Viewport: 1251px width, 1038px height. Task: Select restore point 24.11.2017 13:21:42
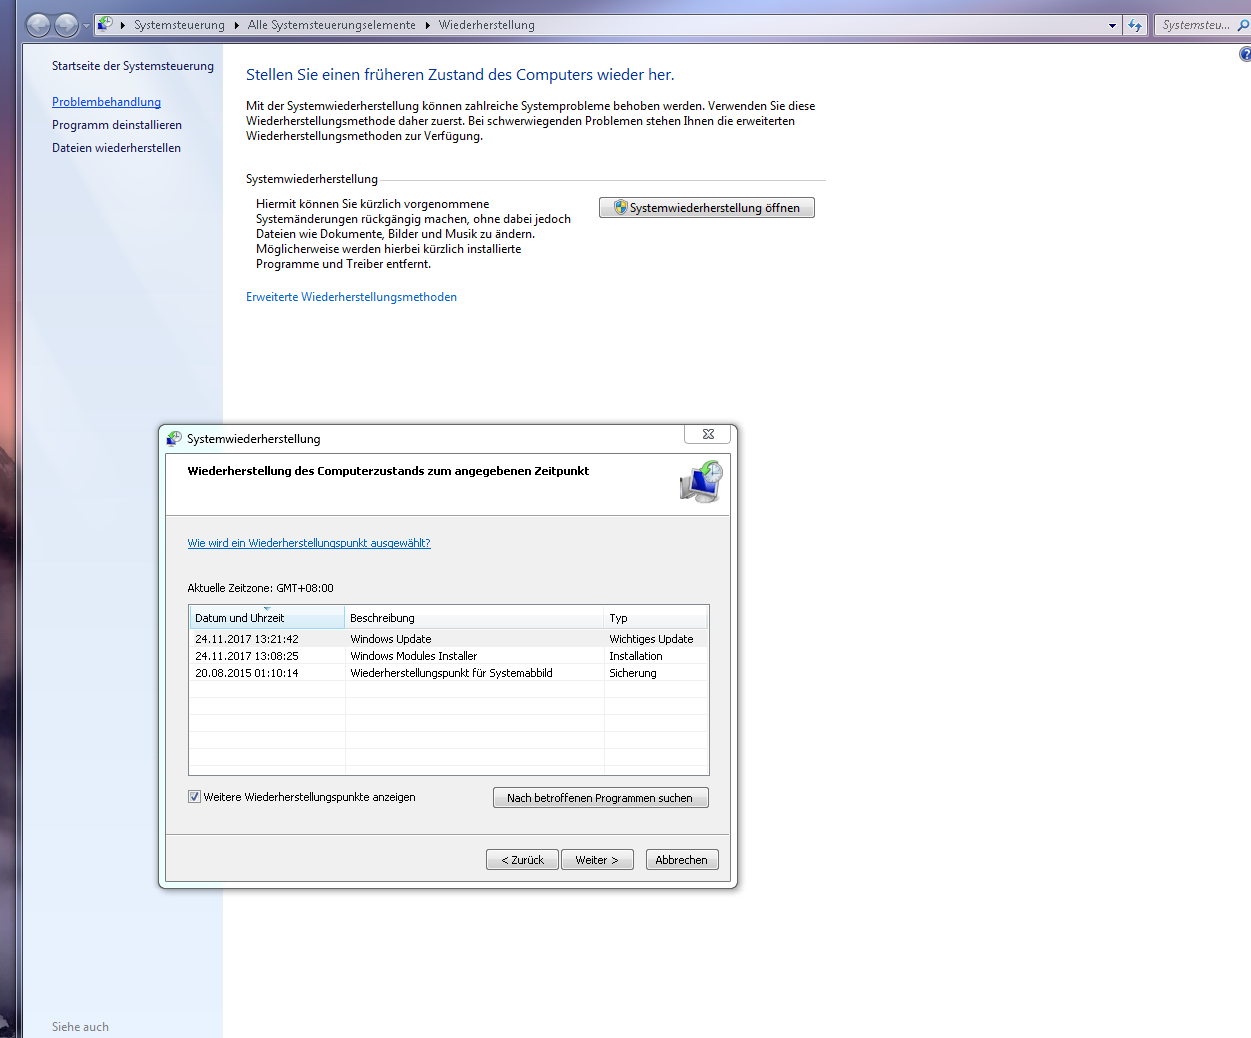[x=448, y=639]
